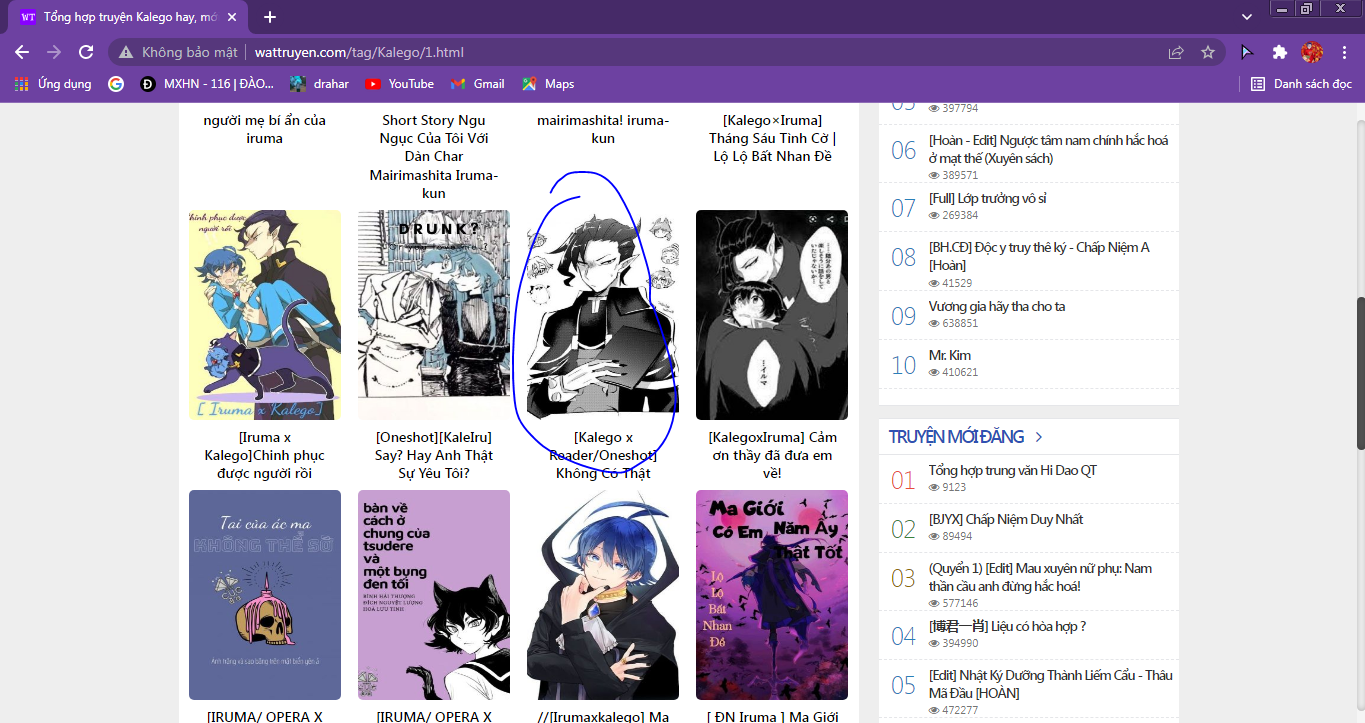Go forward in browser history

(x=54, y=52)
